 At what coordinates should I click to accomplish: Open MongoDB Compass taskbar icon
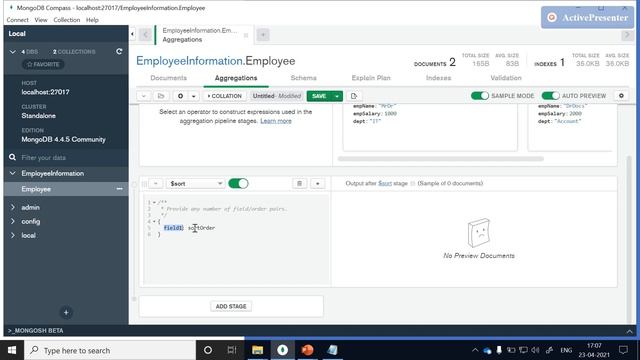(x=282, y=350)
